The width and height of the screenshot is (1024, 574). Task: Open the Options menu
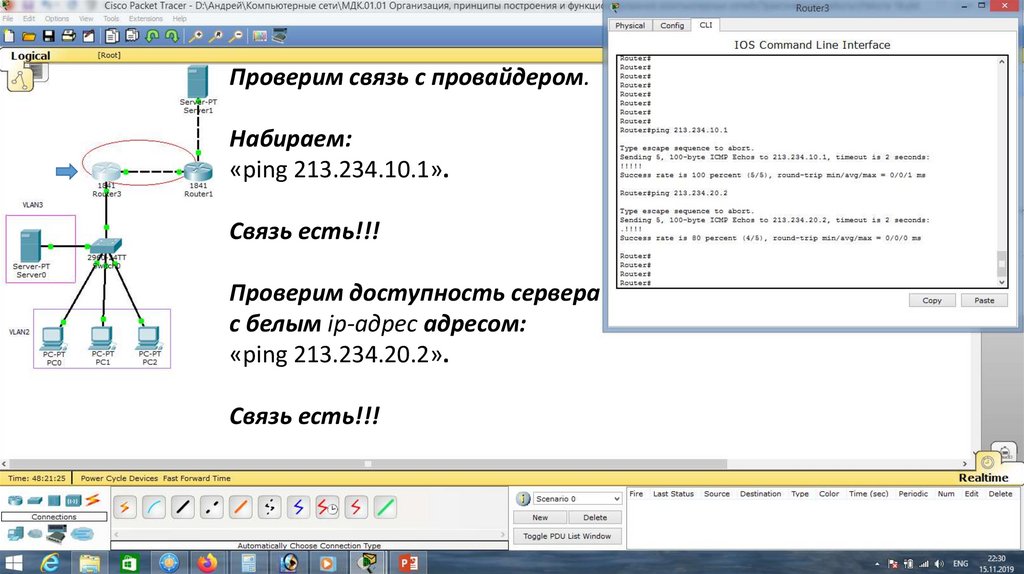pos(57,19)
